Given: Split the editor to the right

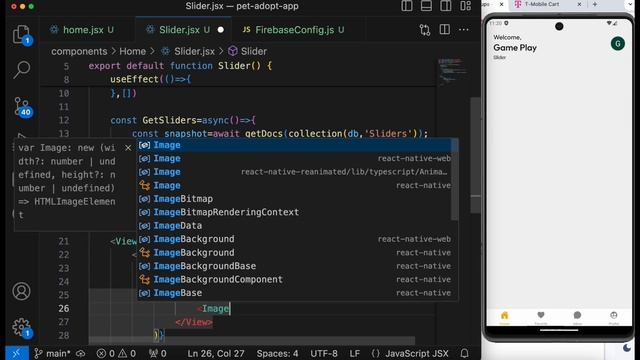Looking at the screenshot, I should (x=444, y=30).
